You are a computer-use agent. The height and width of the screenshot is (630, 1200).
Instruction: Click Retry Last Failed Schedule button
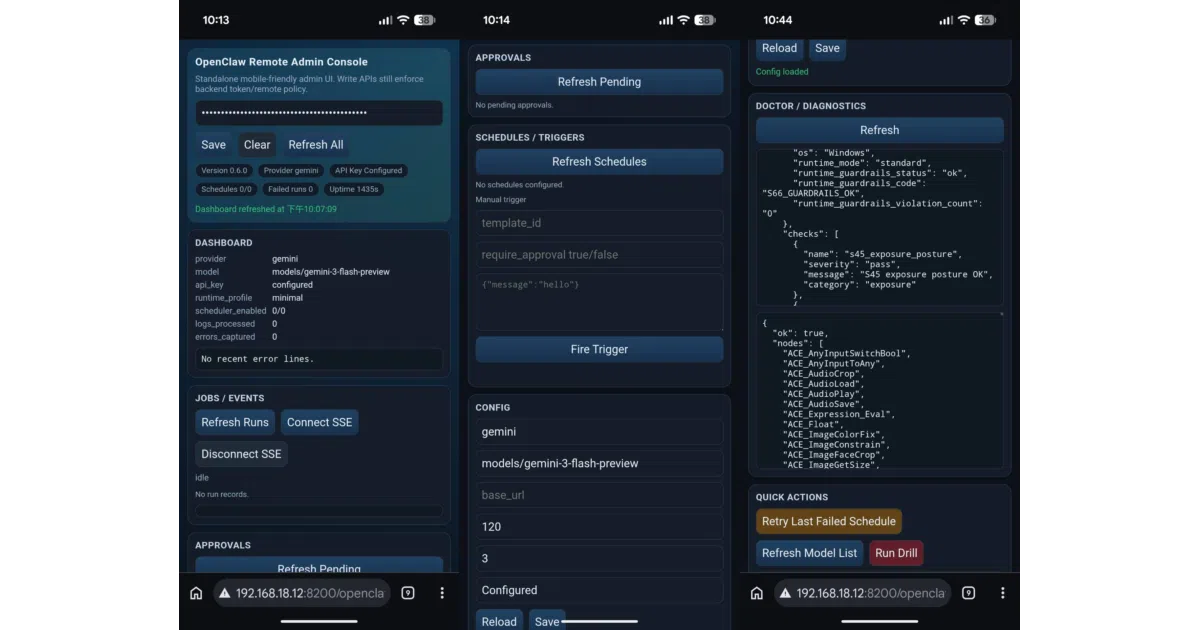point(829,521)
